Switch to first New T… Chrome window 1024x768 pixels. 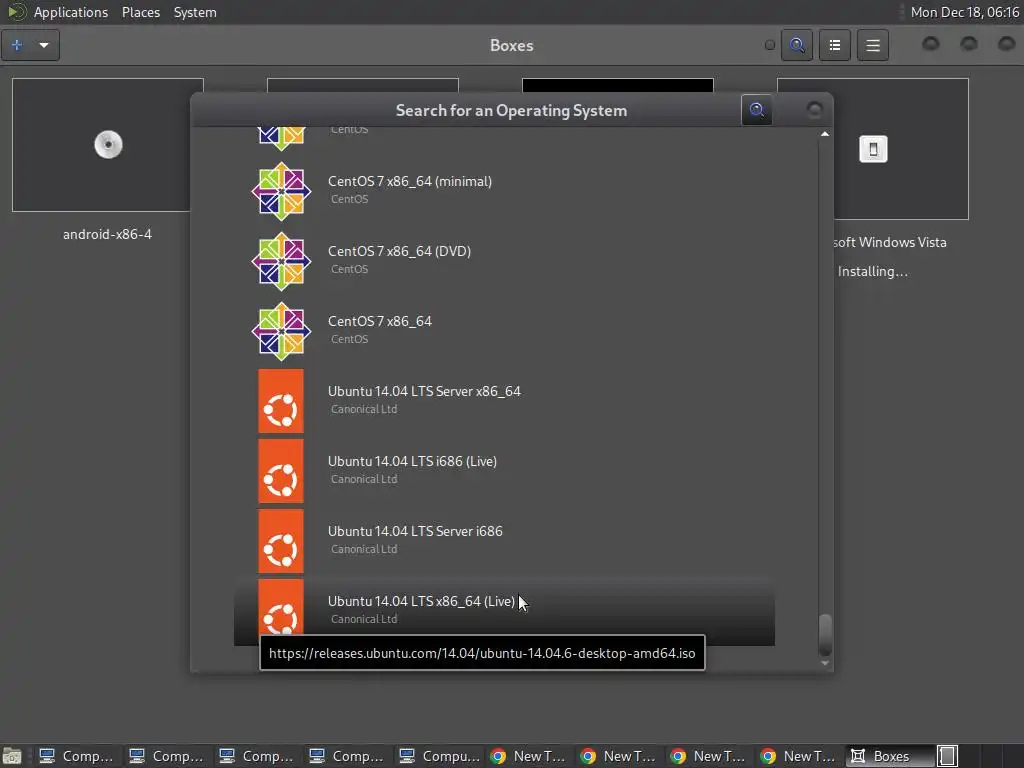click(528, 756)
